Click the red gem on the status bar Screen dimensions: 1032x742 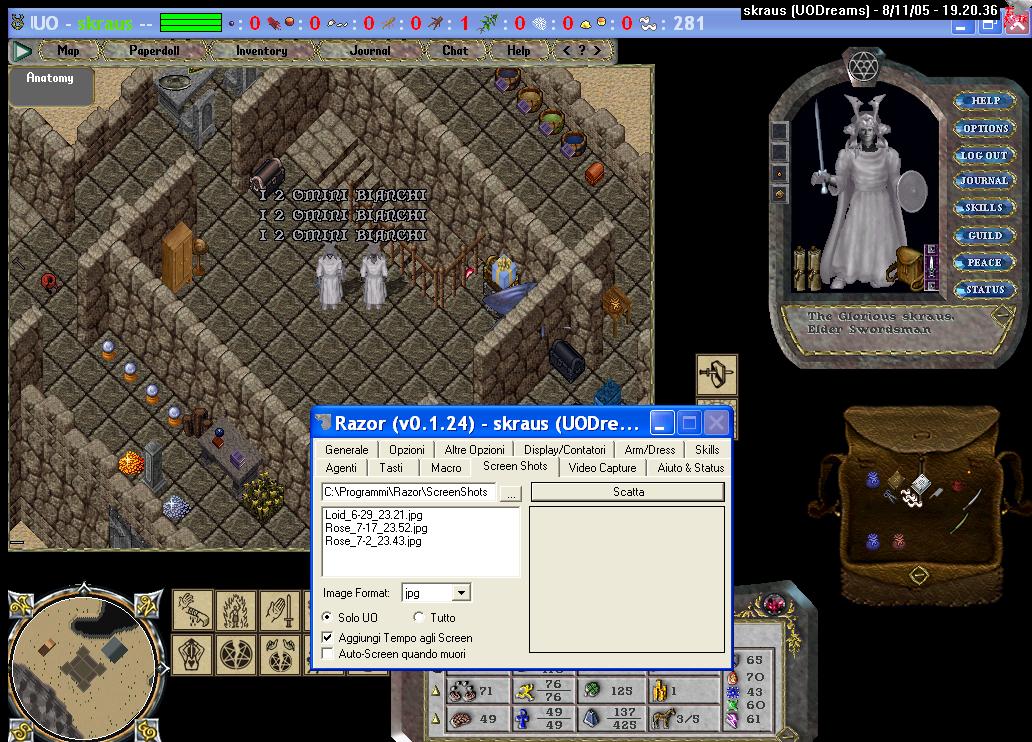[x=774, y=603]
